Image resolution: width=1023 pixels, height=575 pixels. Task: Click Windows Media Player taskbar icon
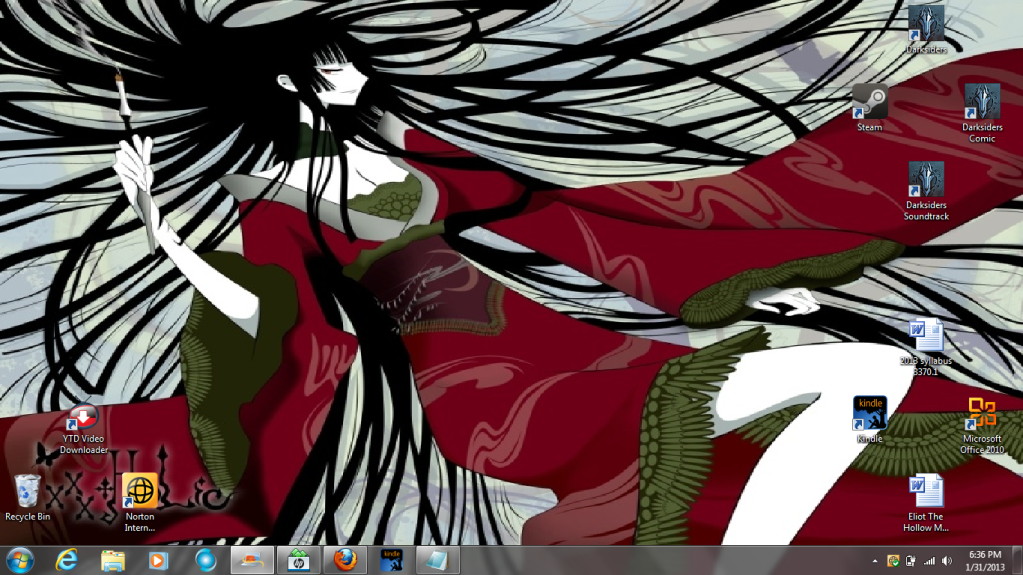tap(158, 560)
